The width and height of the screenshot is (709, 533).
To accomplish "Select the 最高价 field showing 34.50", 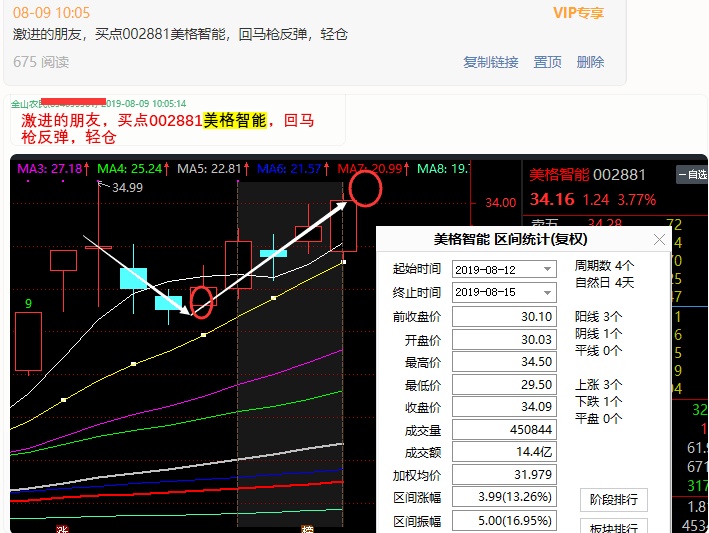I will point(504,362).
